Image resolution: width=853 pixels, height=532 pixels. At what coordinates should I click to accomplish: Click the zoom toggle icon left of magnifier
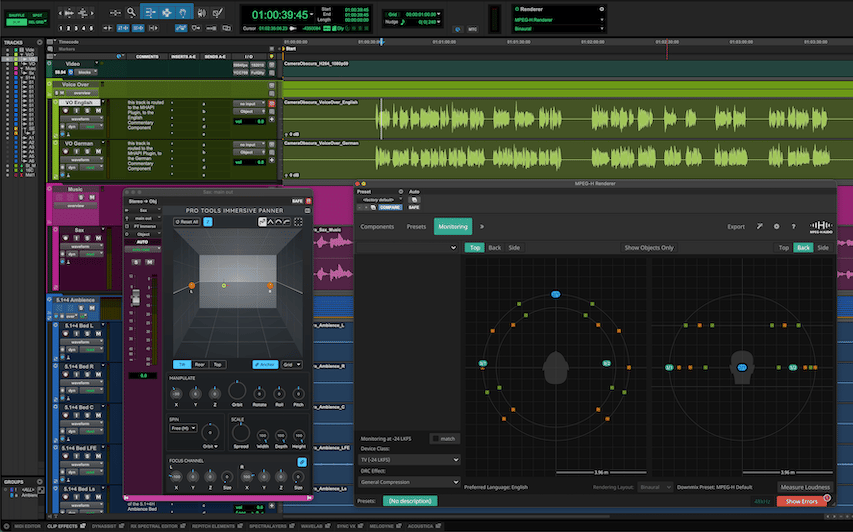(x=115, y=12)
